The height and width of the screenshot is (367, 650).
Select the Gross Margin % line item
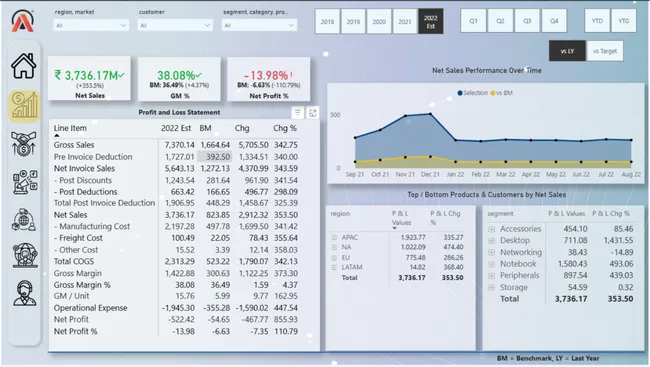click(82, 285)
